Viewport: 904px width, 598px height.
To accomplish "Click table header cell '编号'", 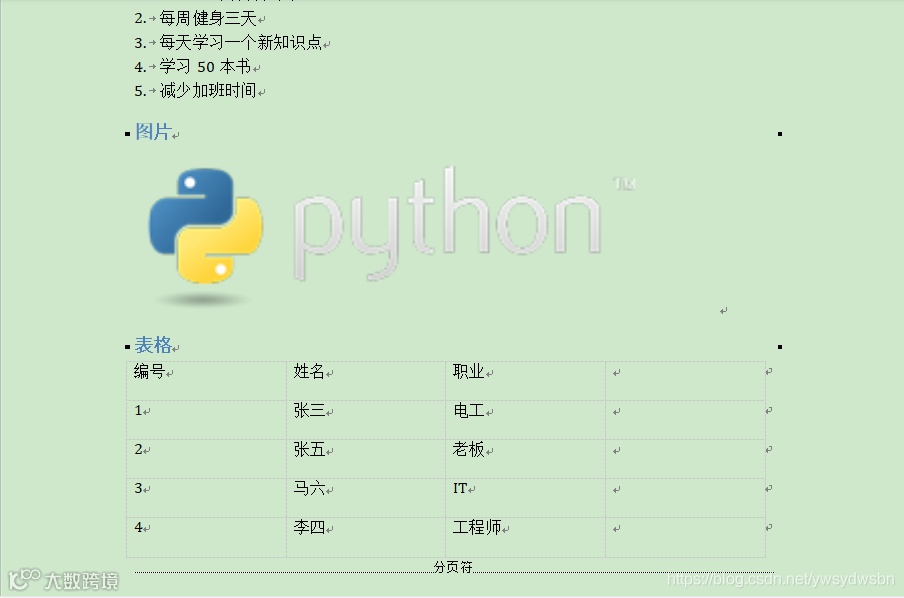I will click(206, 381).
